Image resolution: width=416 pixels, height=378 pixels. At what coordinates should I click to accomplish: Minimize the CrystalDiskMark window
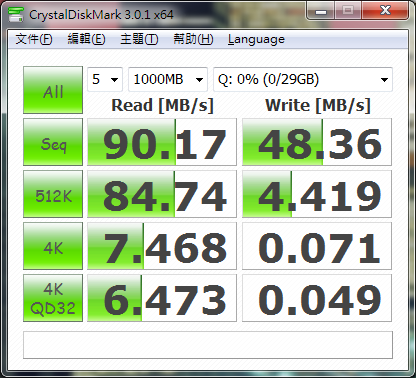(321, 12)
